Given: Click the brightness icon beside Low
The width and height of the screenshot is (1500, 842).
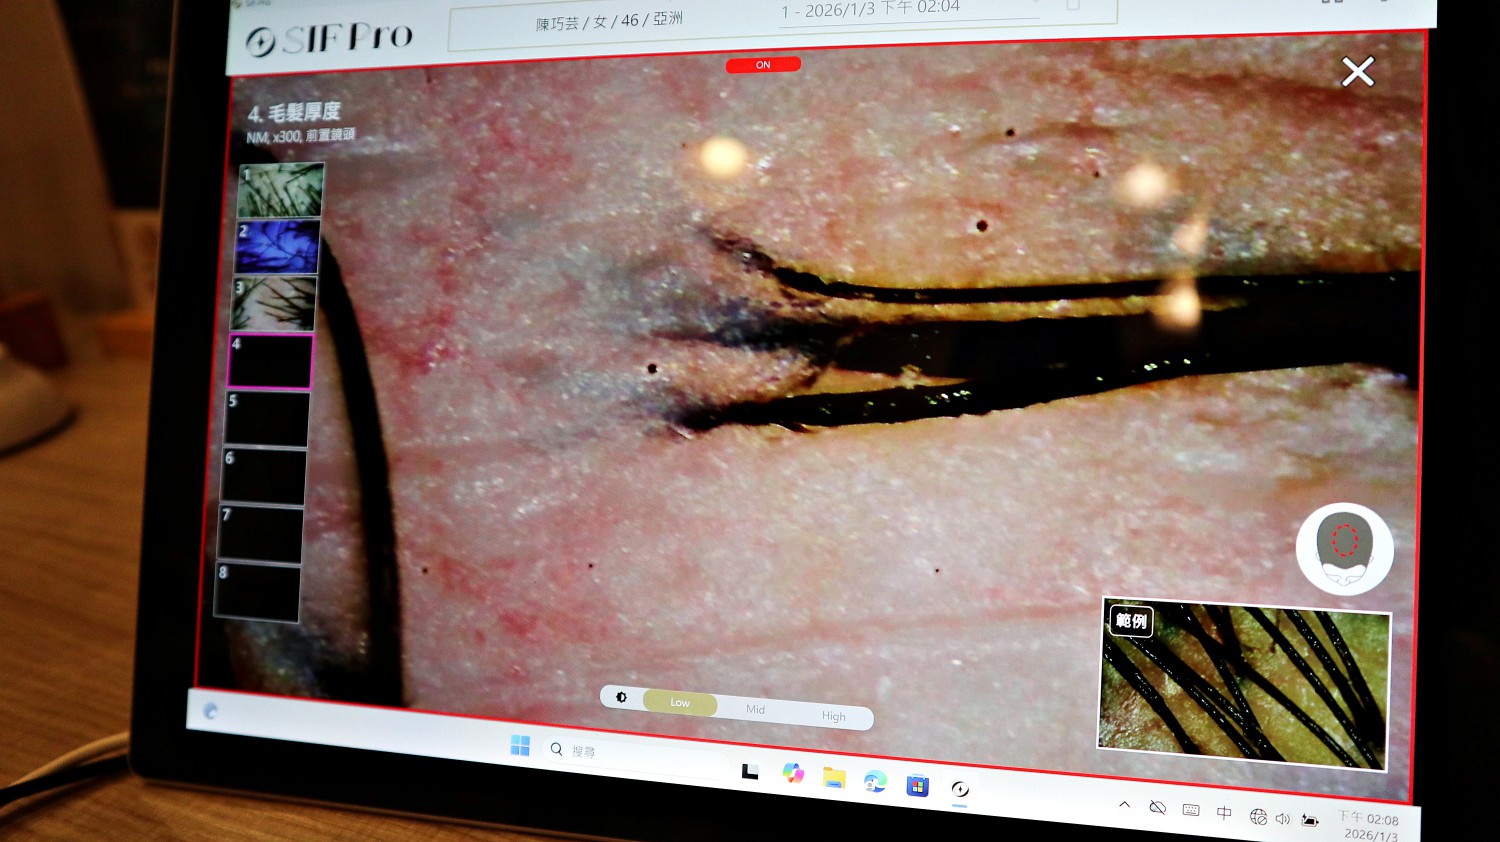Looking at the screenshot, I should [621, 697].
